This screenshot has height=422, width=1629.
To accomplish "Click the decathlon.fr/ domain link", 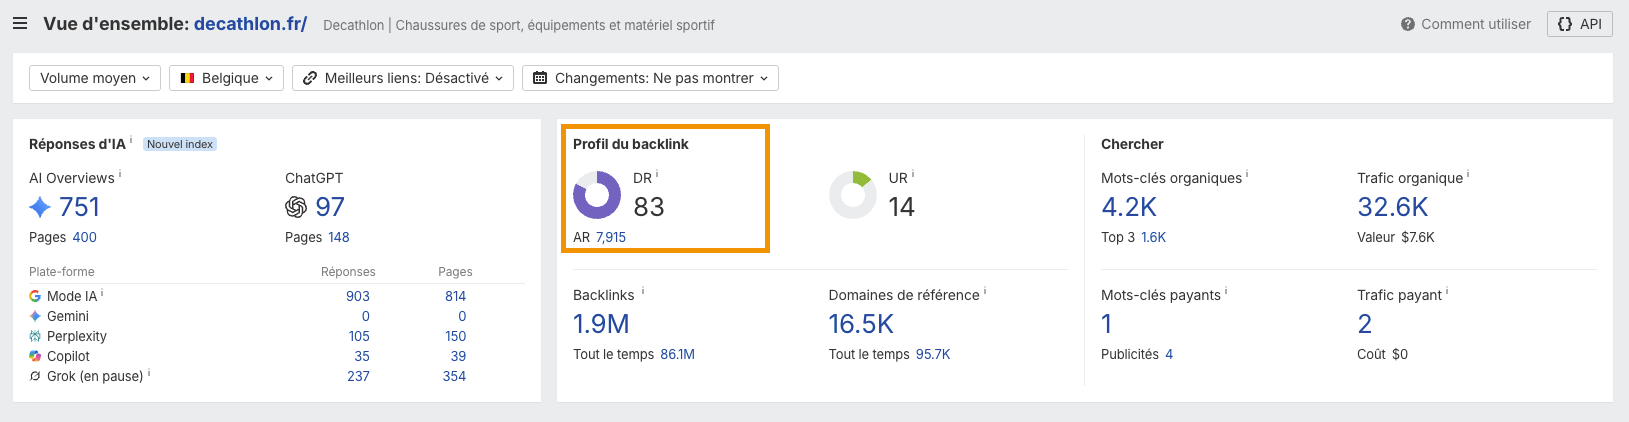I will pos(250,24).
